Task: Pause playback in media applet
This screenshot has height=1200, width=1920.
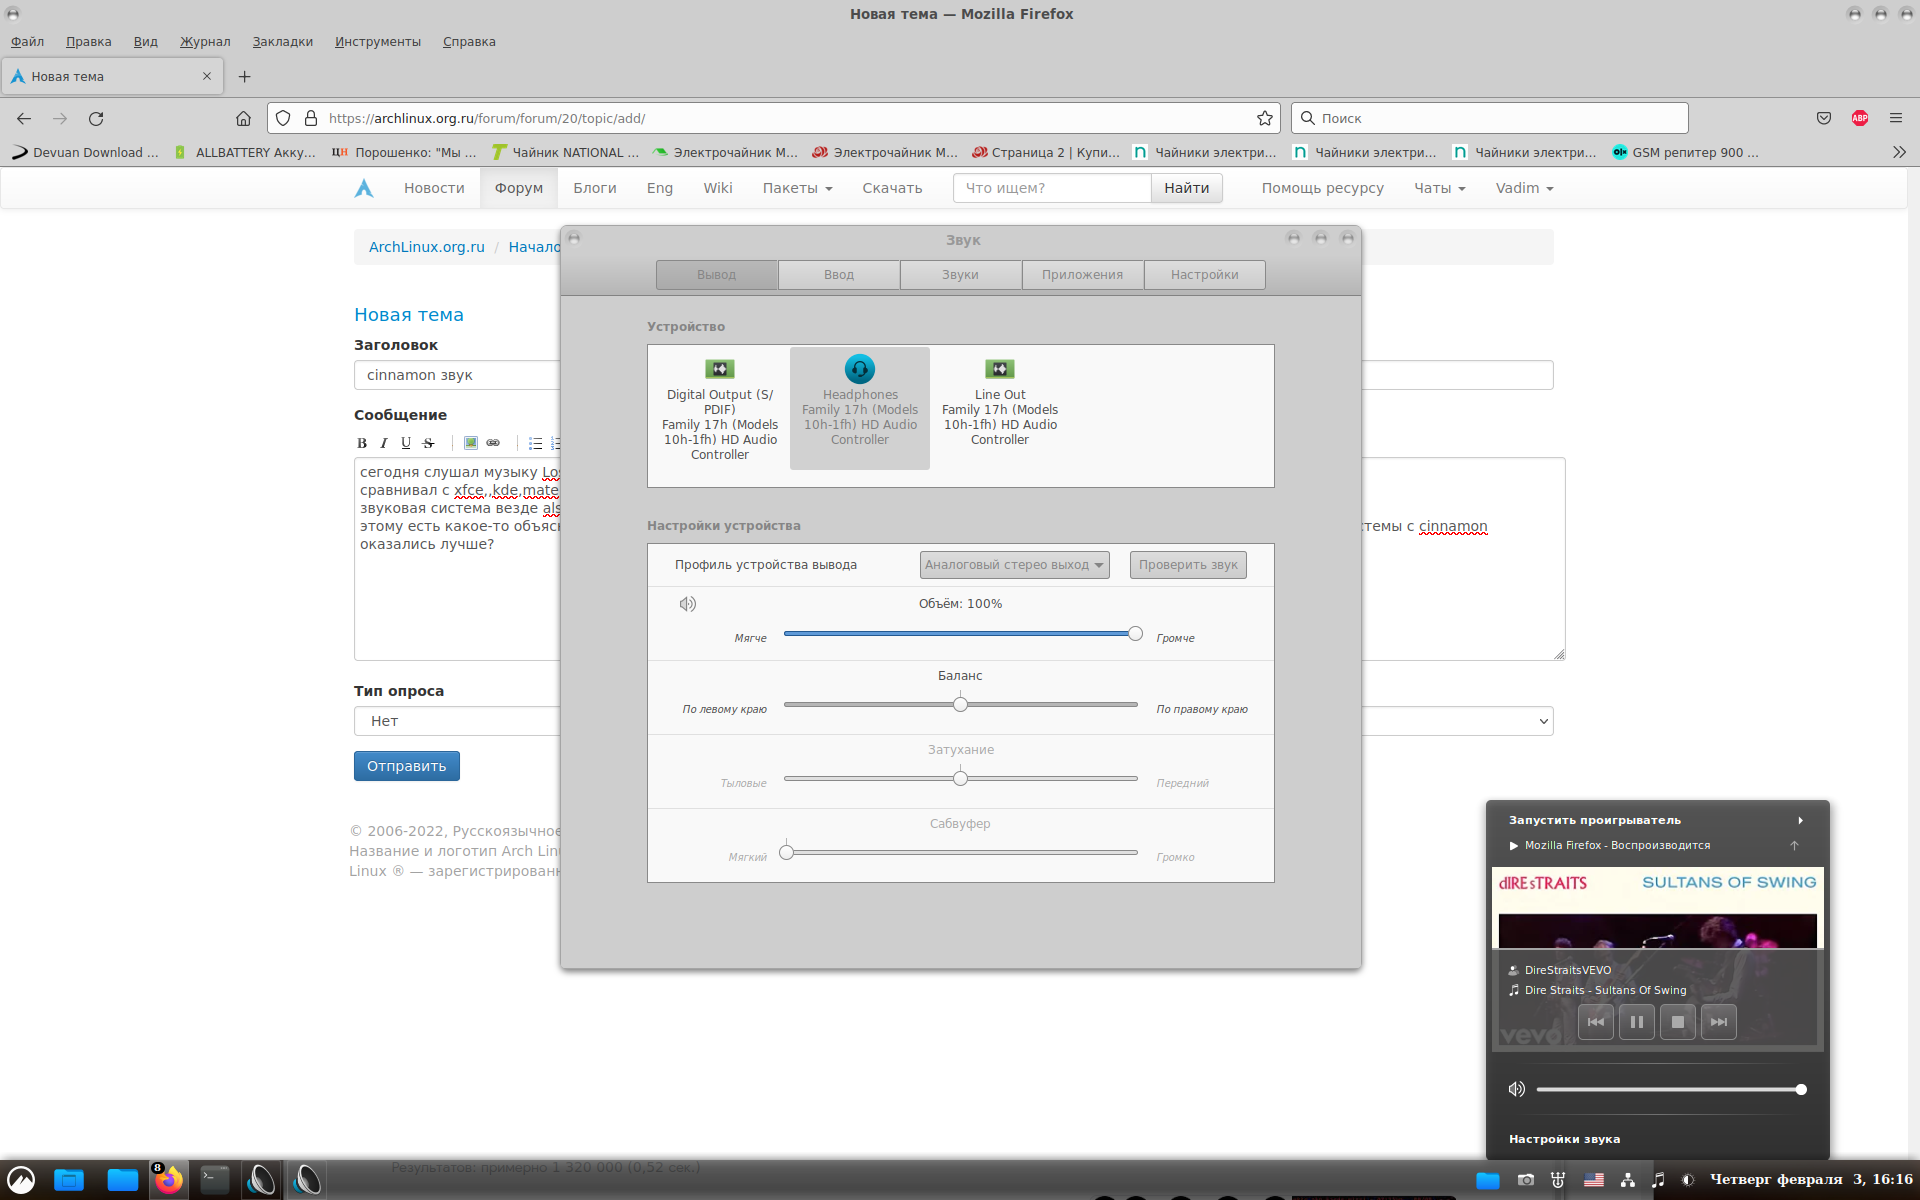Action: (1636, 1022)
